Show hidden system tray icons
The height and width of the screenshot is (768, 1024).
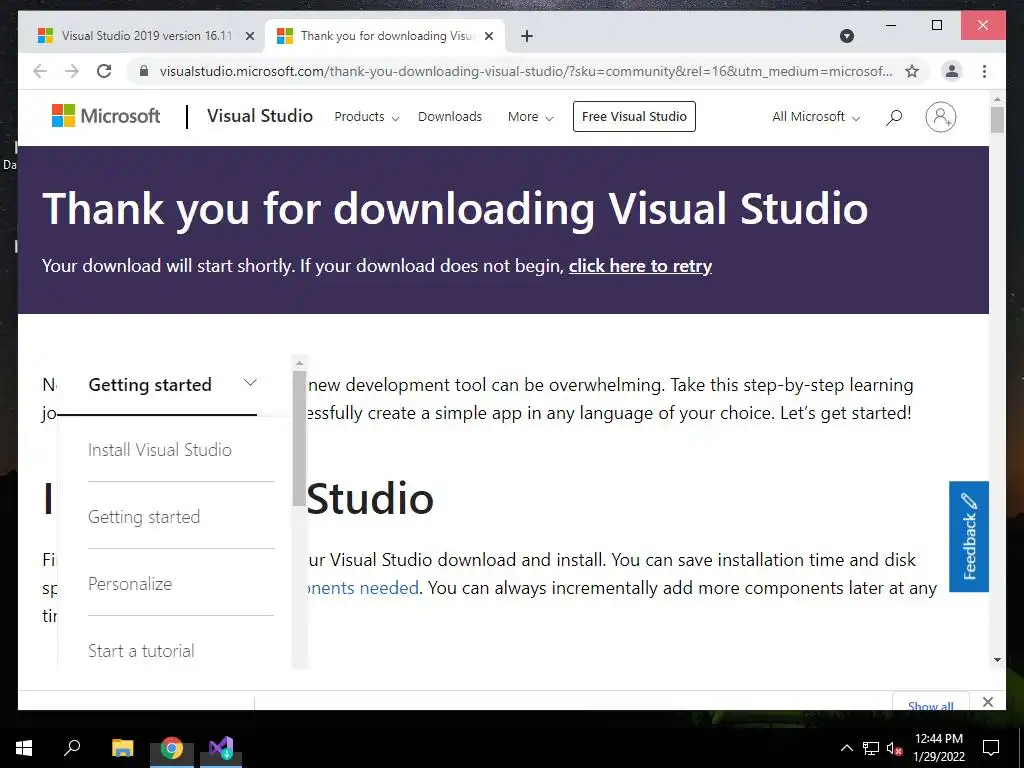[x=846, y=748]
